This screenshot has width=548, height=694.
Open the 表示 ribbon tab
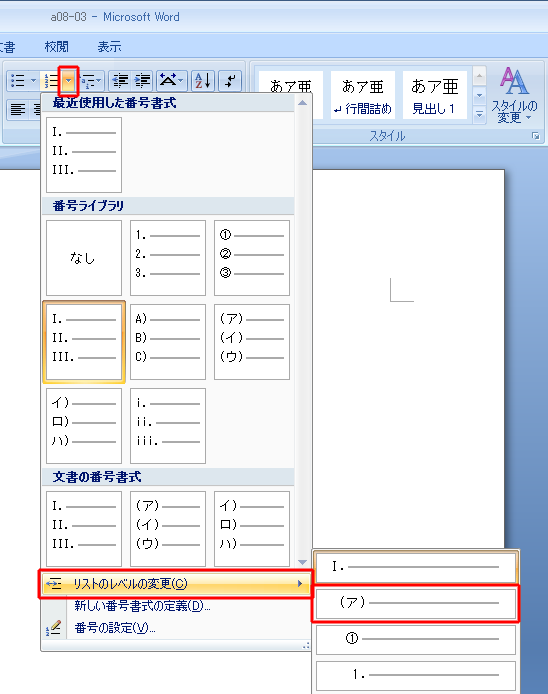coord(109,46)
